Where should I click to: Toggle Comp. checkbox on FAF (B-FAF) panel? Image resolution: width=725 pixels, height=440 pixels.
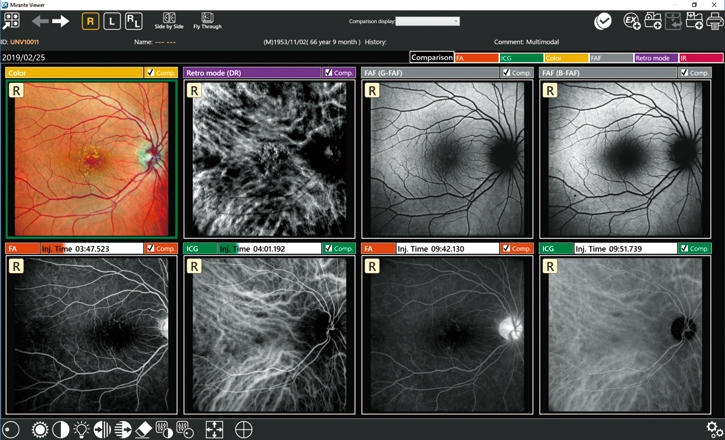[685, 73]
